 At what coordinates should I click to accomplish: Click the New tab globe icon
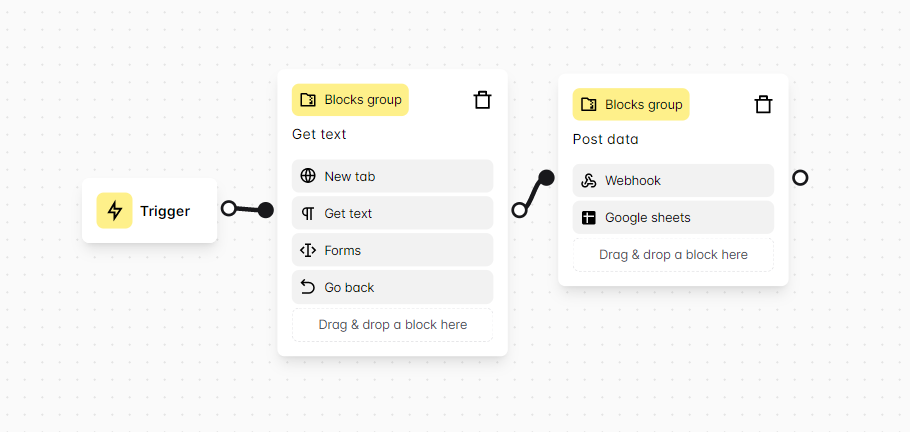(308, 176)
